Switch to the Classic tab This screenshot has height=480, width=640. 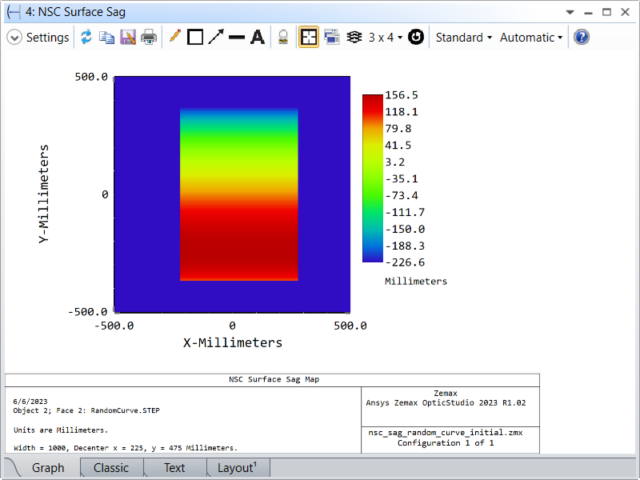[x=111, y=468]
